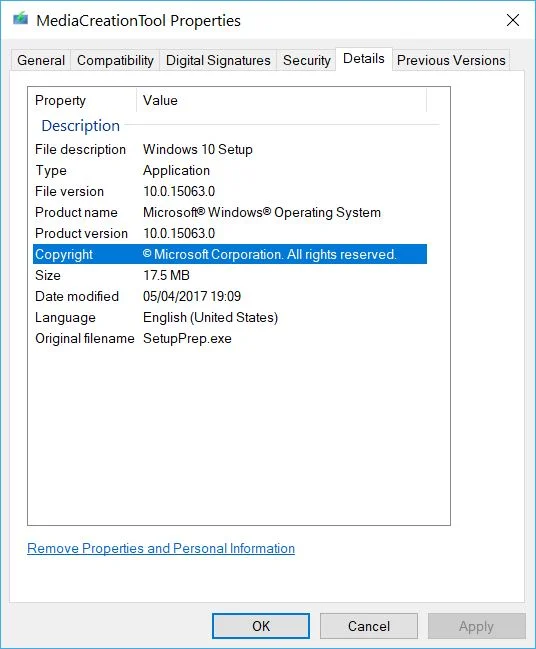Click the 'Application' value
Screen dimensions: 536x649
click(x=176, y=171)
